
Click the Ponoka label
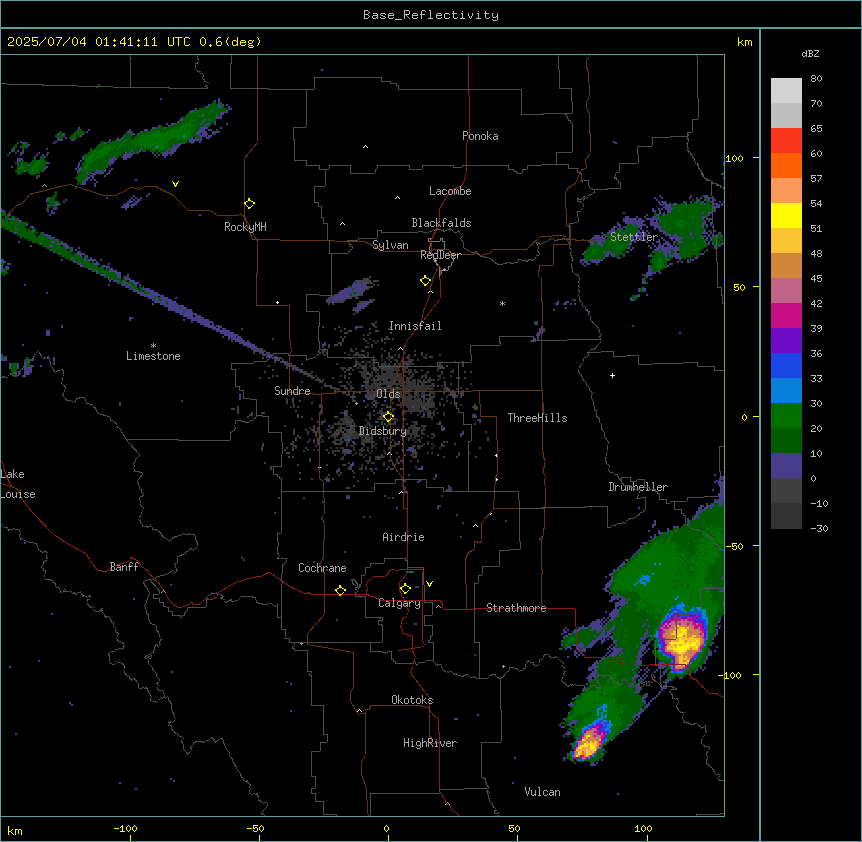pyautogui.click(x=480, y=136)
